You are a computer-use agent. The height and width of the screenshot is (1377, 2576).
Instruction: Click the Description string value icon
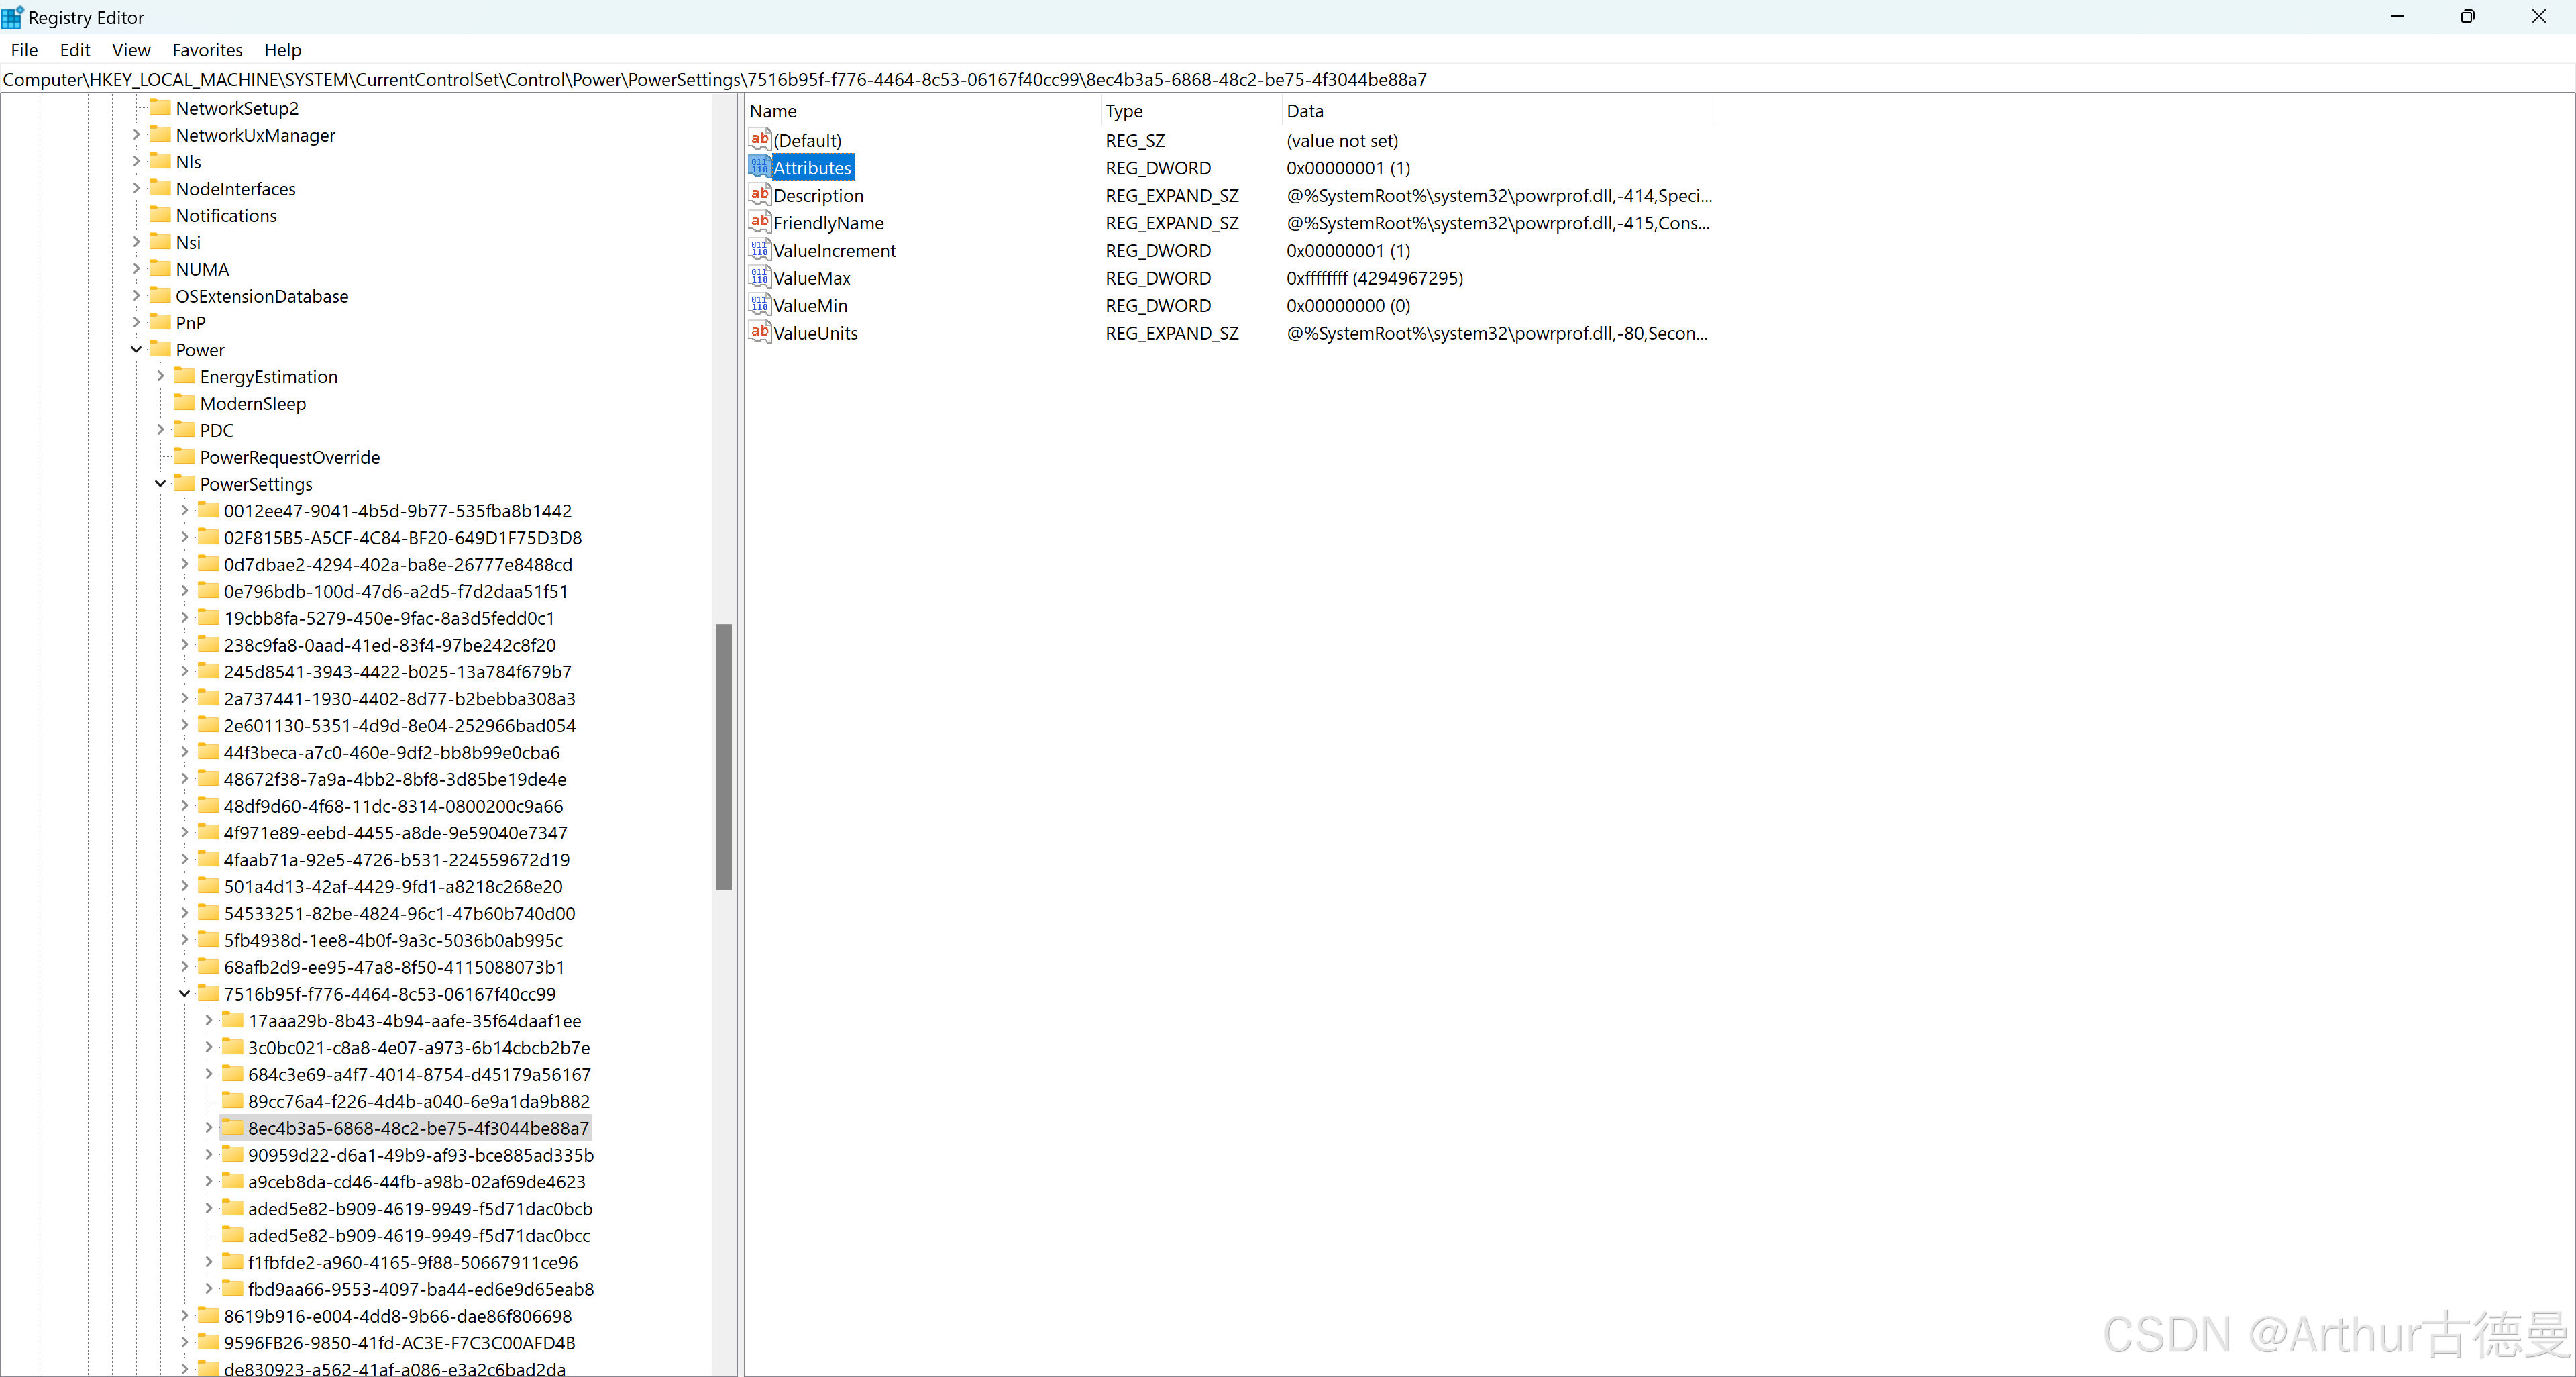[759, 195]
